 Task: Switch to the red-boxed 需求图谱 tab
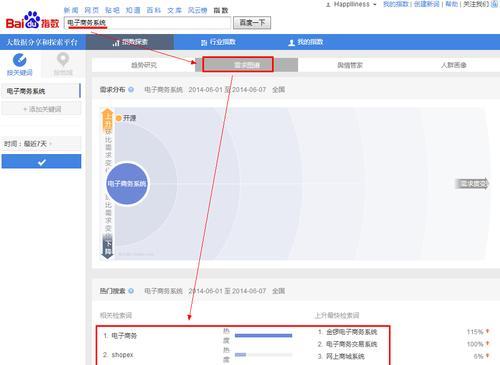[x=238, y=64]
